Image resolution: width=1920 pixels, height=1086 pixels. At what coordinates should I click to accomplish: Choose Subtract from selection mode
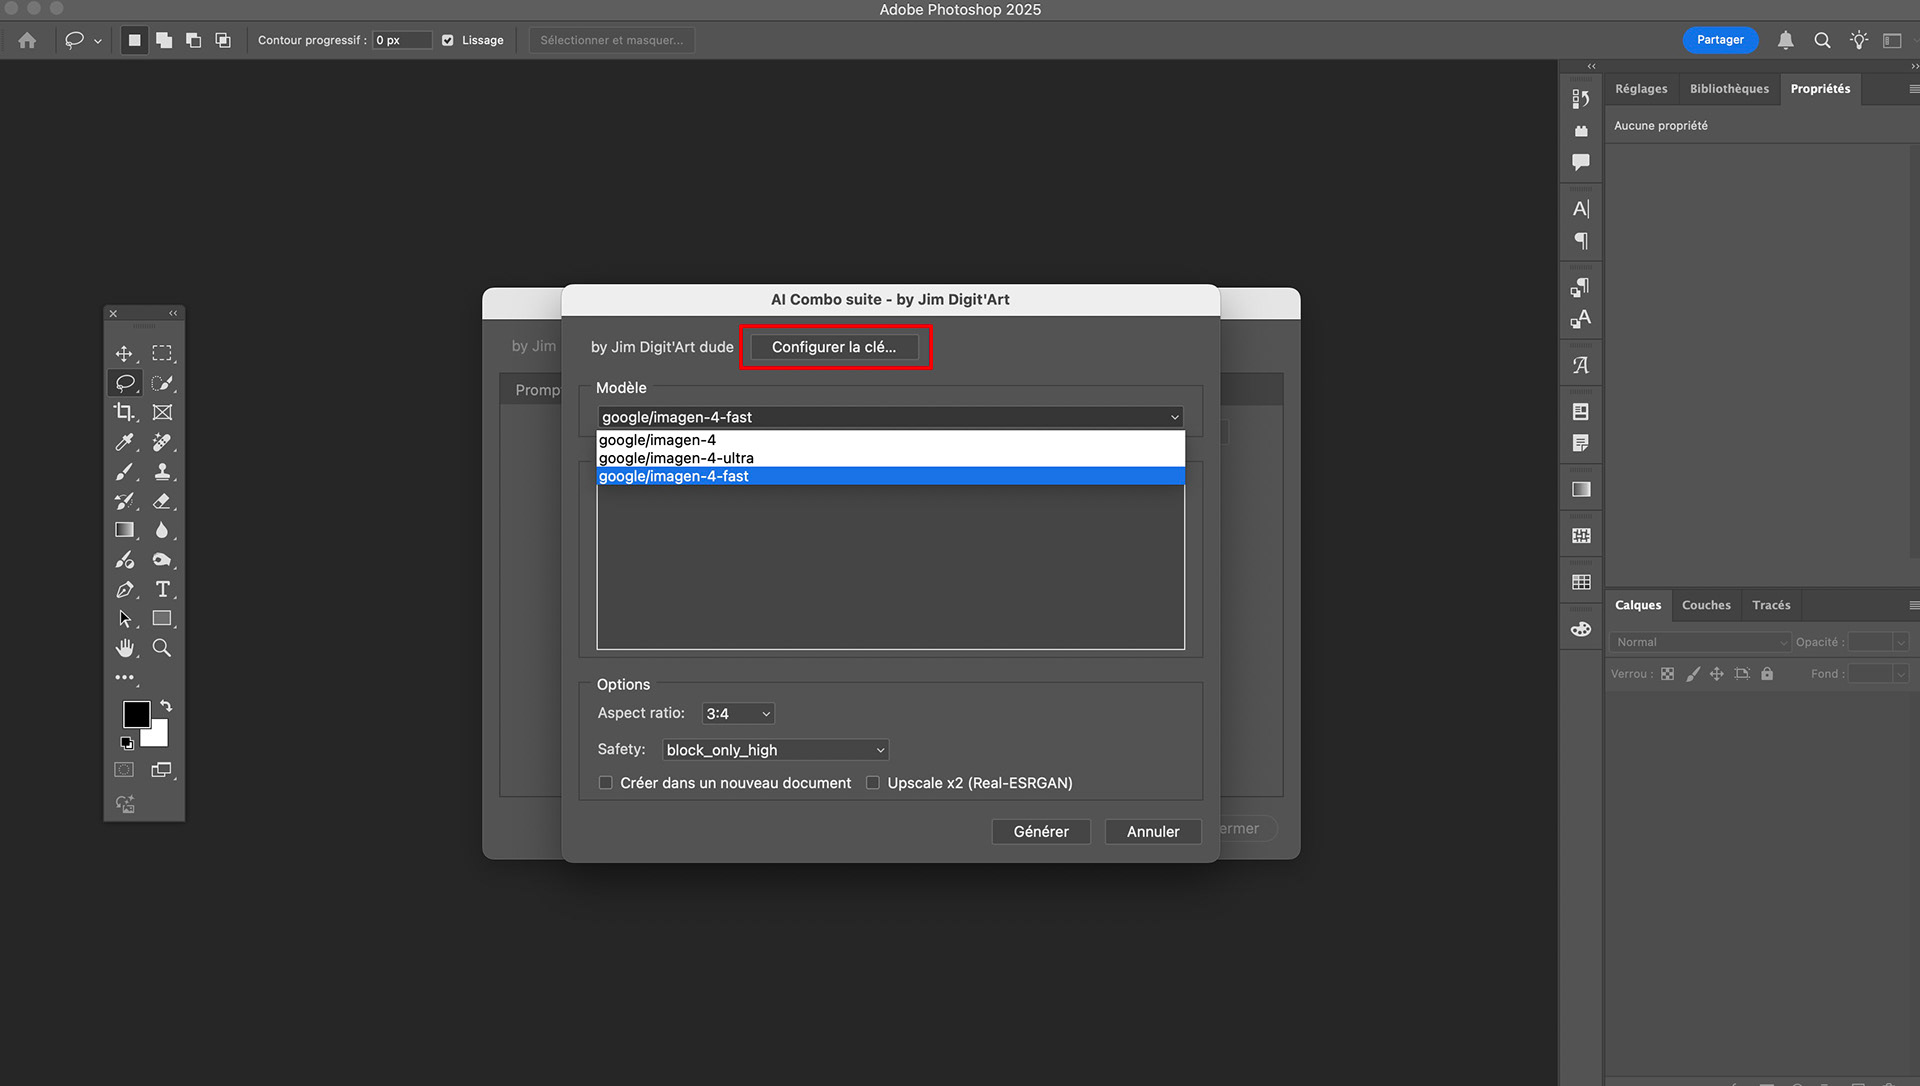[x=193, y=40]
